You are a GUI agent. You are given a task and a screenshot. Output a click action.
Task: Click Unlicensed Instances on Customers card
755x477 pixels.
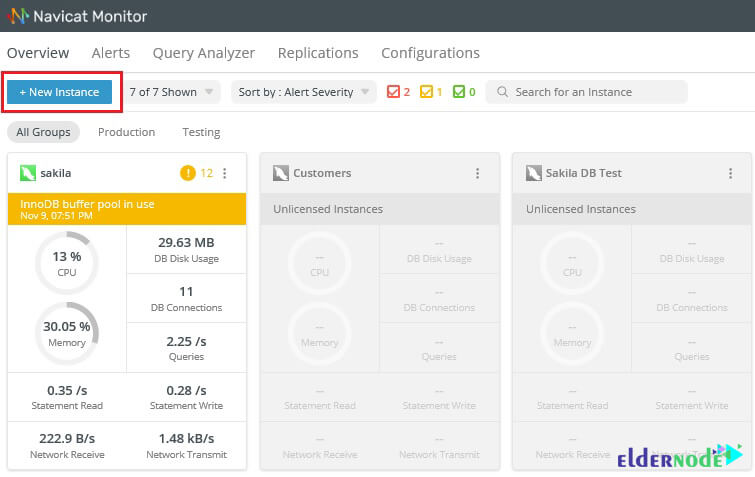click(x=328, y=209)
